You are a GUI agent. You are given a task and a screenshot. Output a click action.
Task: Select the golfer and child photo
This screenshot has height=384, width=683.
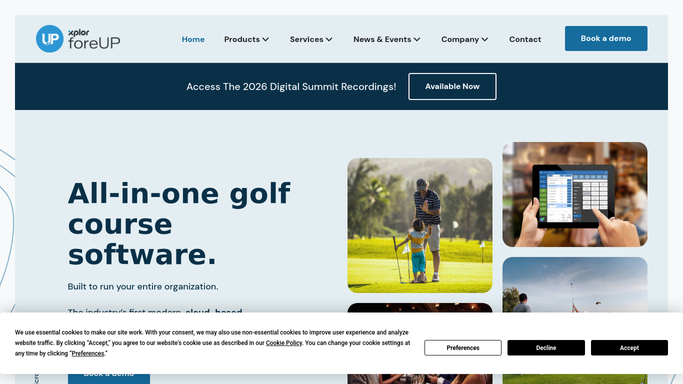(420, 226)
